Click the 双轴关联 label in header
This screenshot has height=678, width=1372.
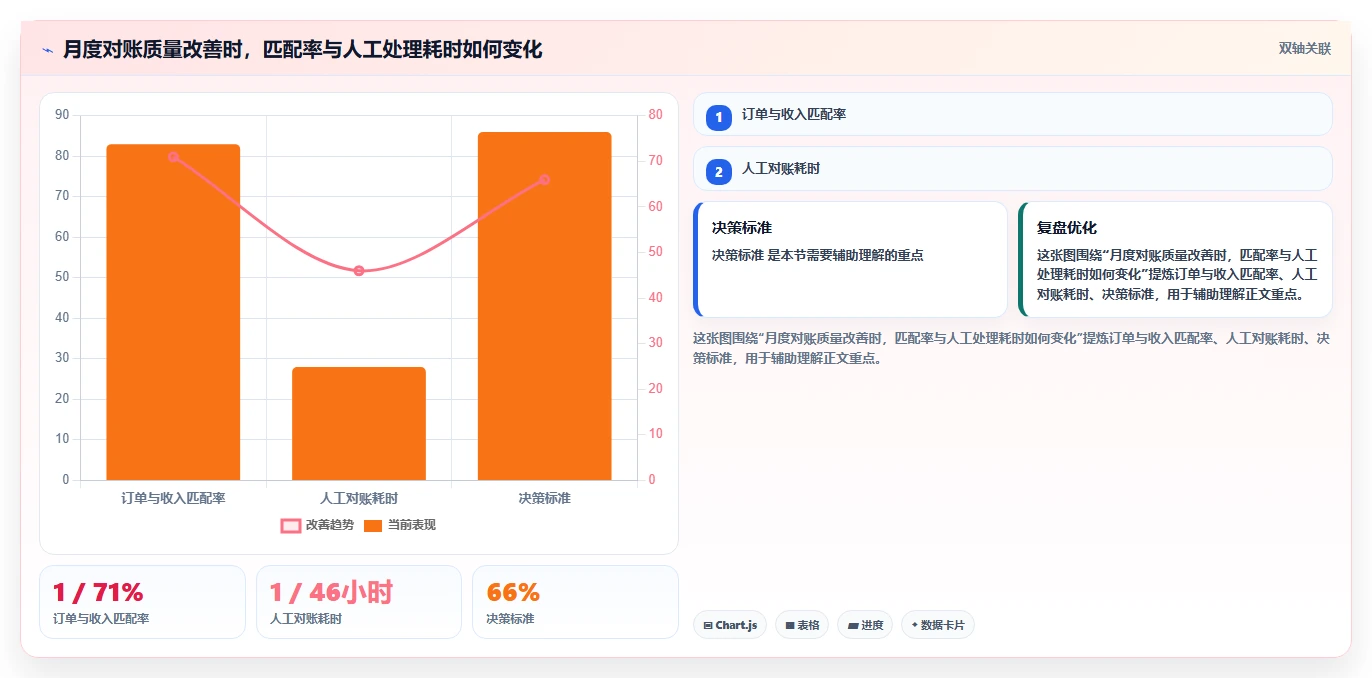1305,48
